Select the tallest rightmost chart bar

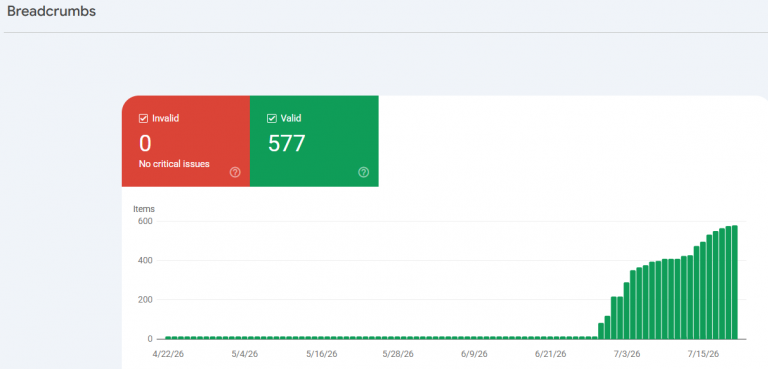click(x=734, y=282)
